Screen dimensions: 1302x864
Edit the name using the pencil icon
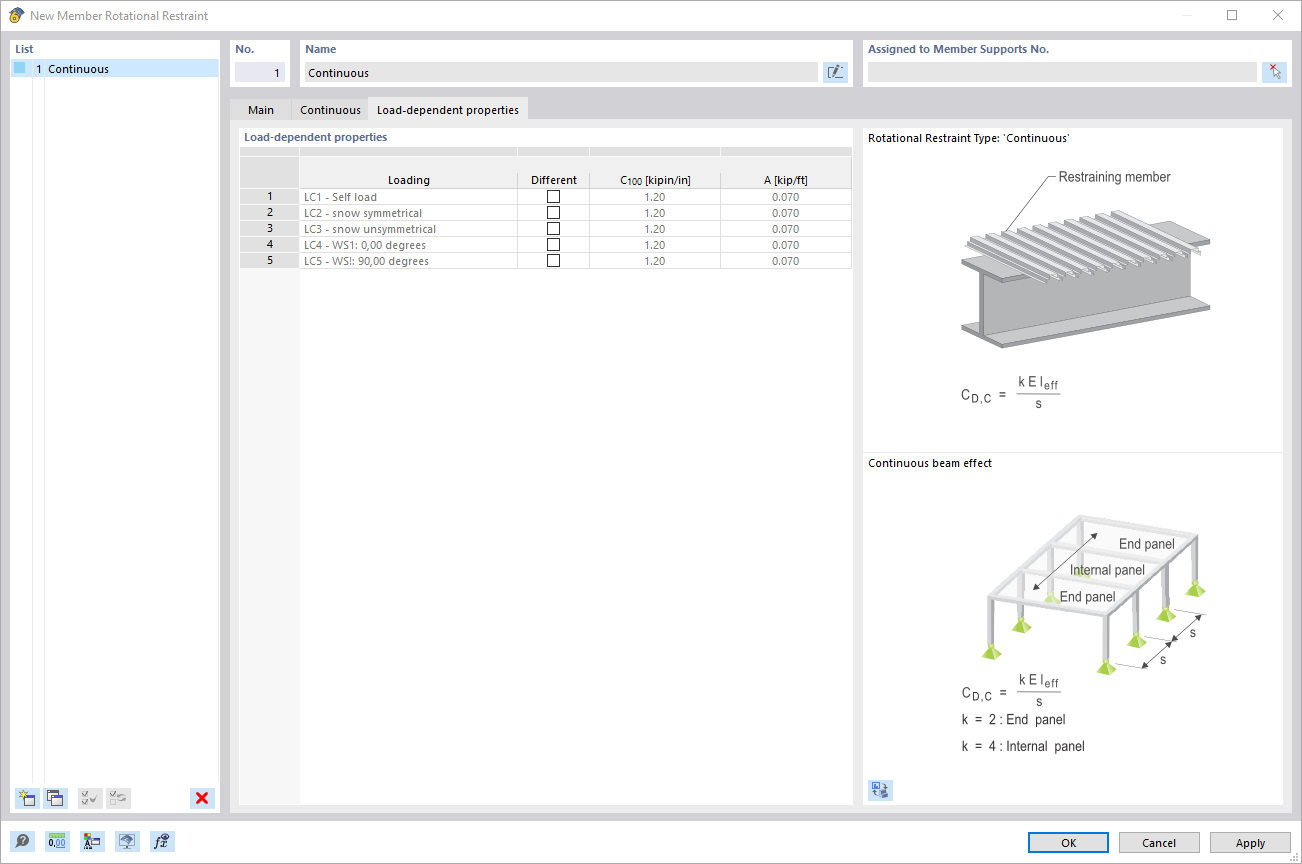pos(835,71)
